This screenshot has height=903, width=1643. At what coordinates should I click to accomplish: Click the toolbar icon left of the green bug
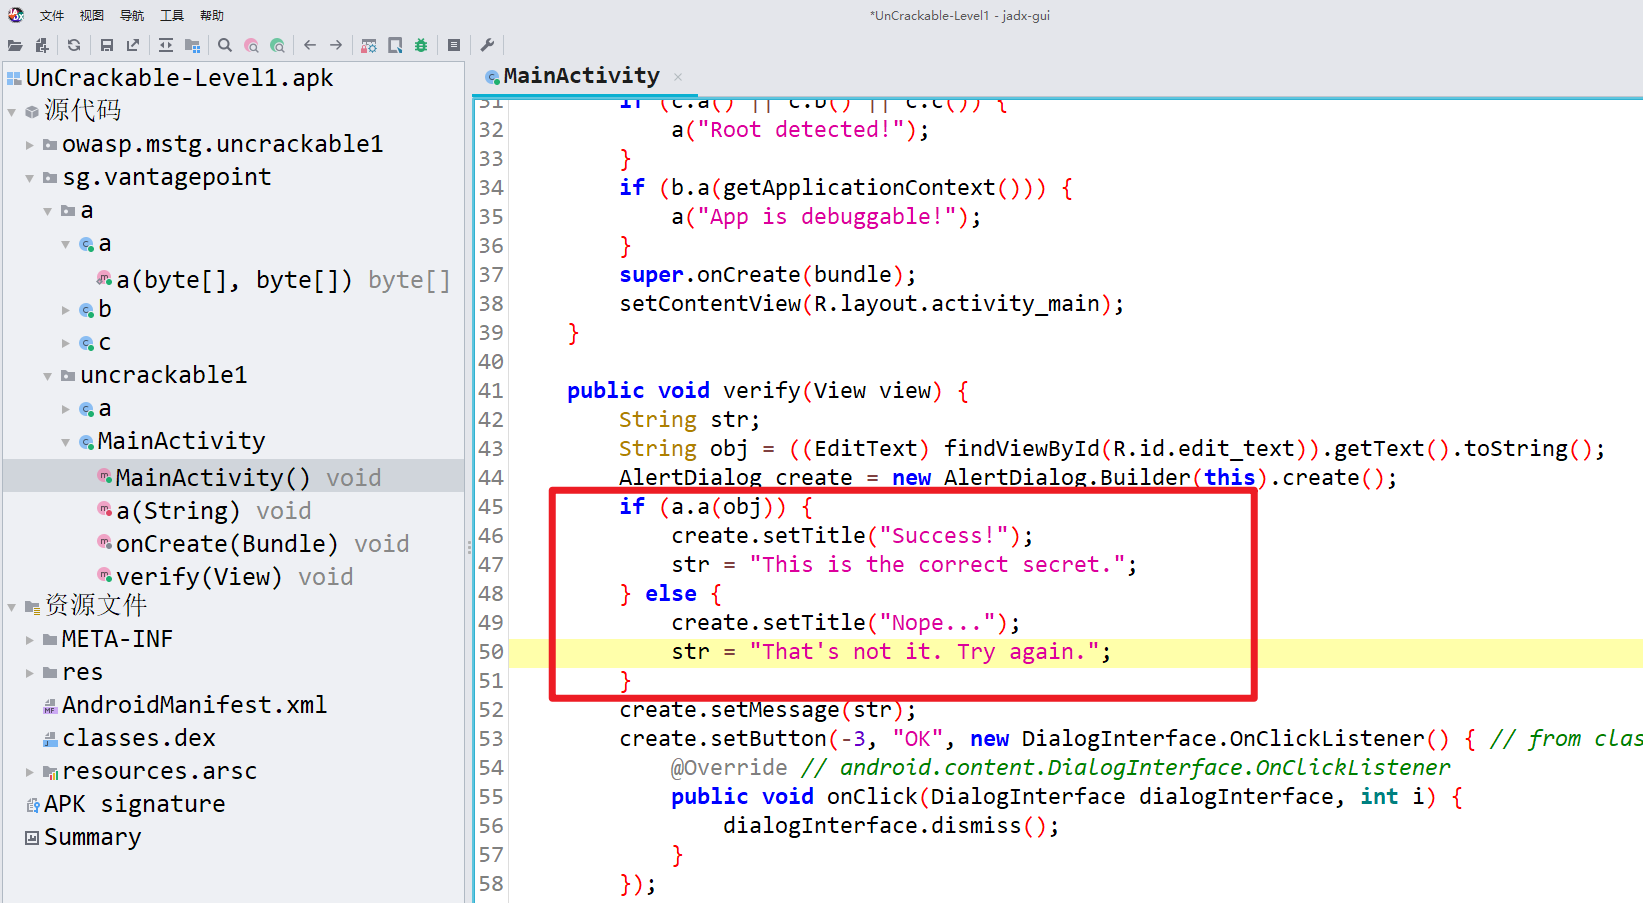click(x=395, y=45)
